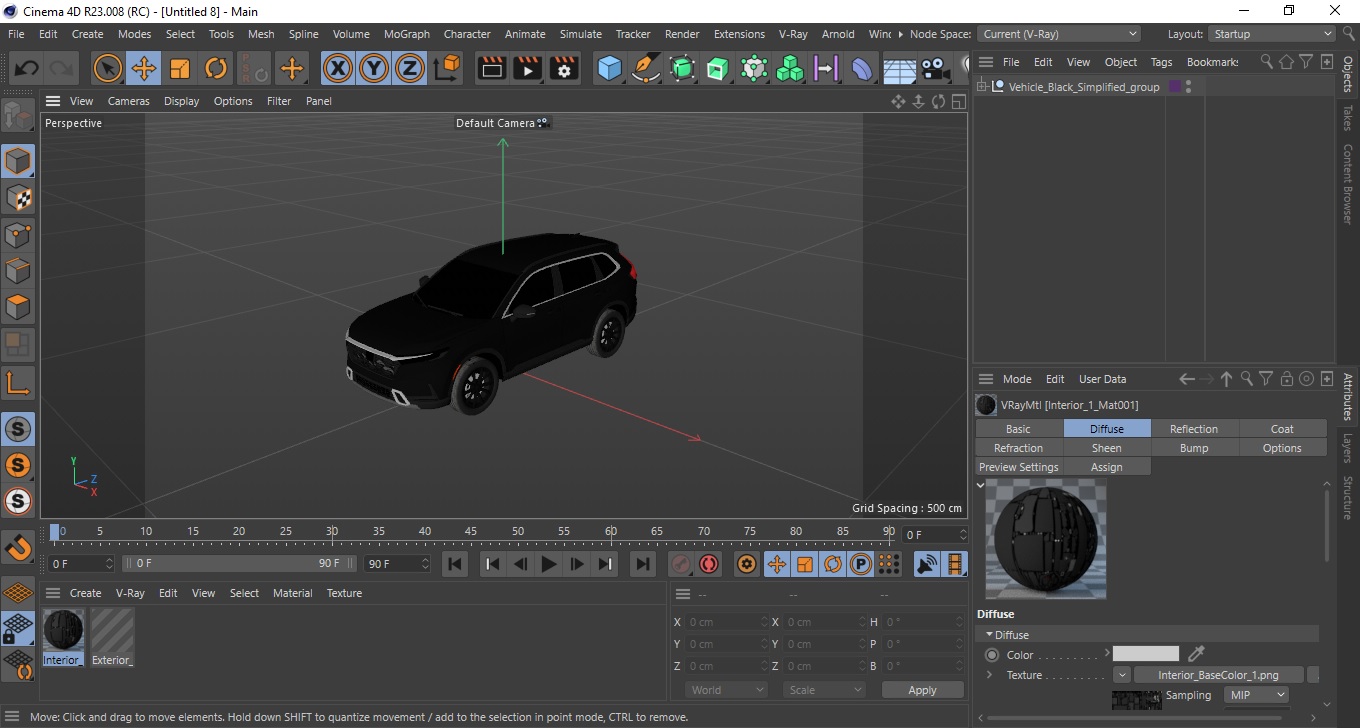Switch to Polygons mode icon
This screenshot has height=728, width=1360.
pos(18,307)
